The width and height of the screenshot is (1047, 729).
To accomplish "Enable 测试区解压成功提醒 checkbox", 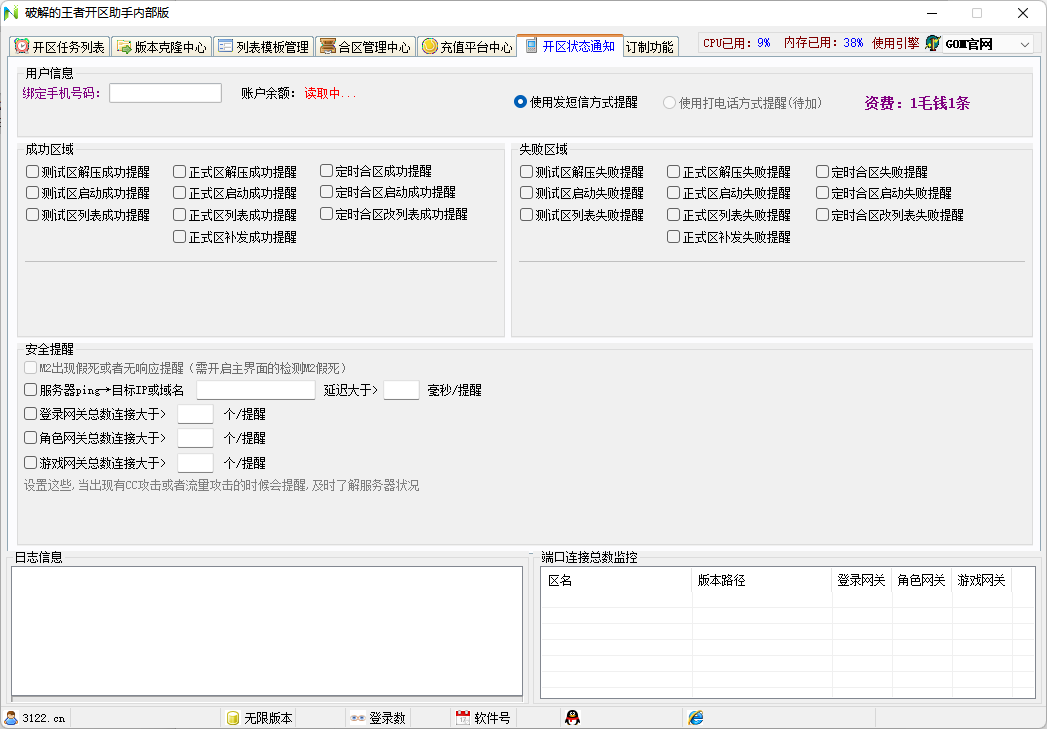I will (x=33, y=172).
